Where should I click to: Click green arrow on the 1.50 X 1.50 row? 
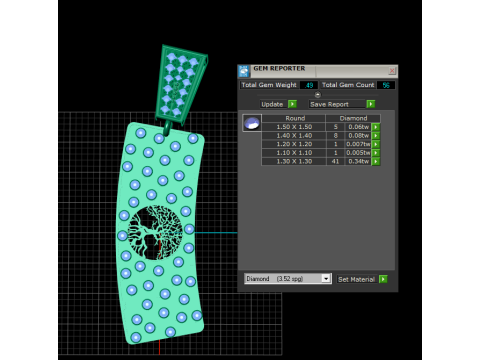tap(376, 127)
